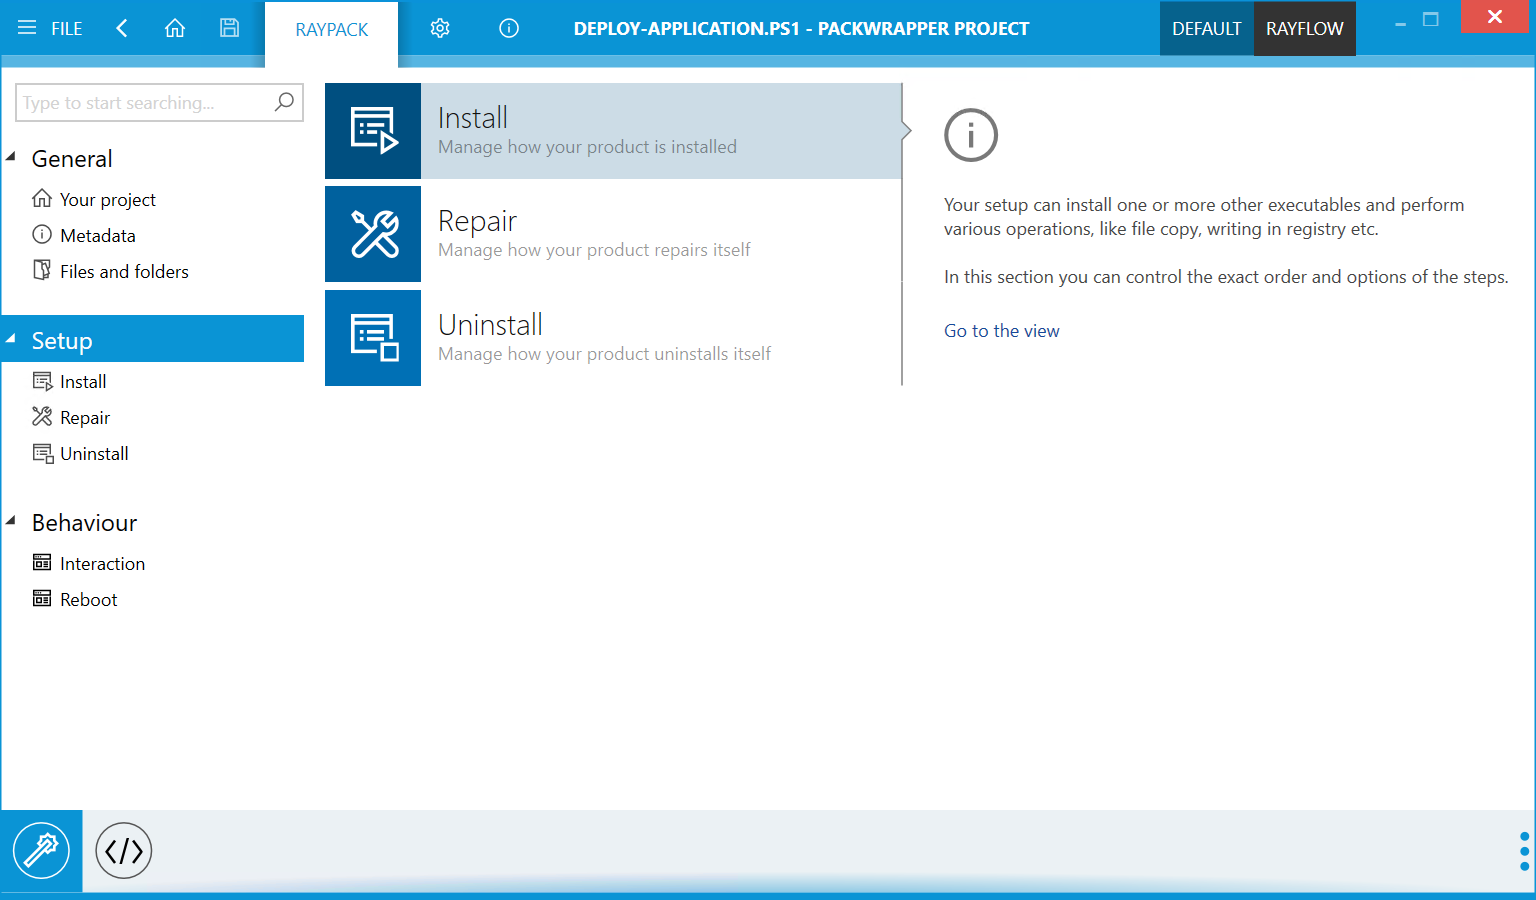Screen dimensions: 1536x900
Task: Open the Interaction item under Behaviour
Action: pyautogui.click(x=102, y=564)
